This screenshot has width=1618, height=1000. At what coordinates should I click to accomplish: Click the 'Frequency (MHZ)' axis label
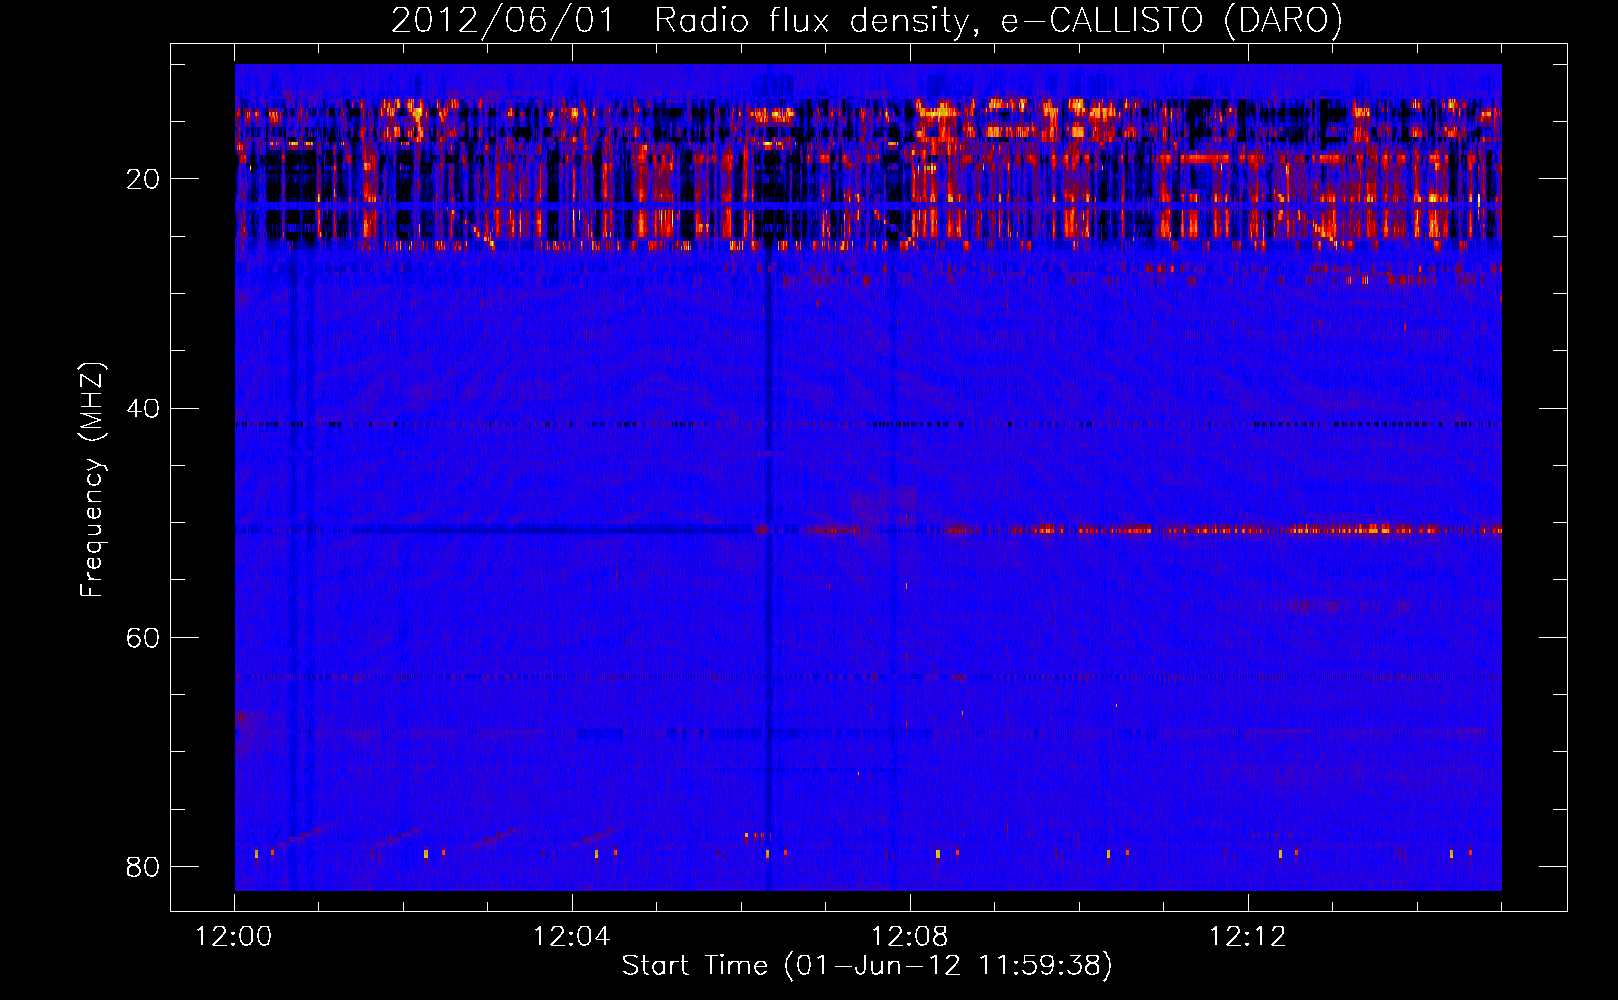point(92,480)
